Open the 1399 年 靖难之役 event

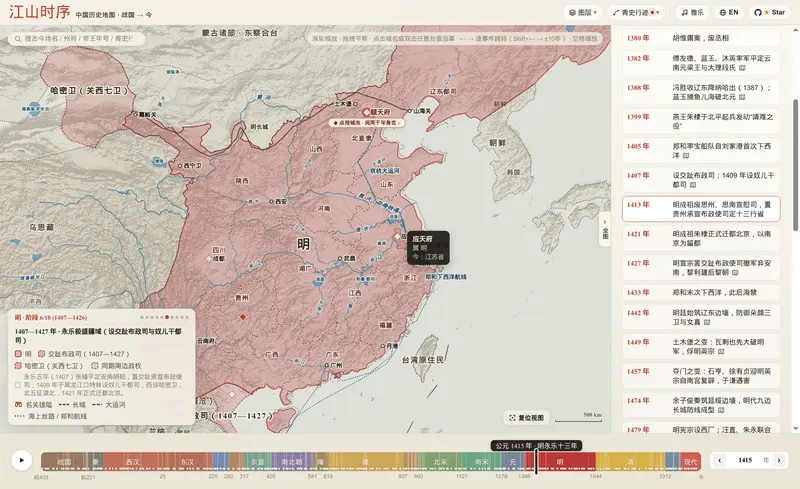click(701, 121)
